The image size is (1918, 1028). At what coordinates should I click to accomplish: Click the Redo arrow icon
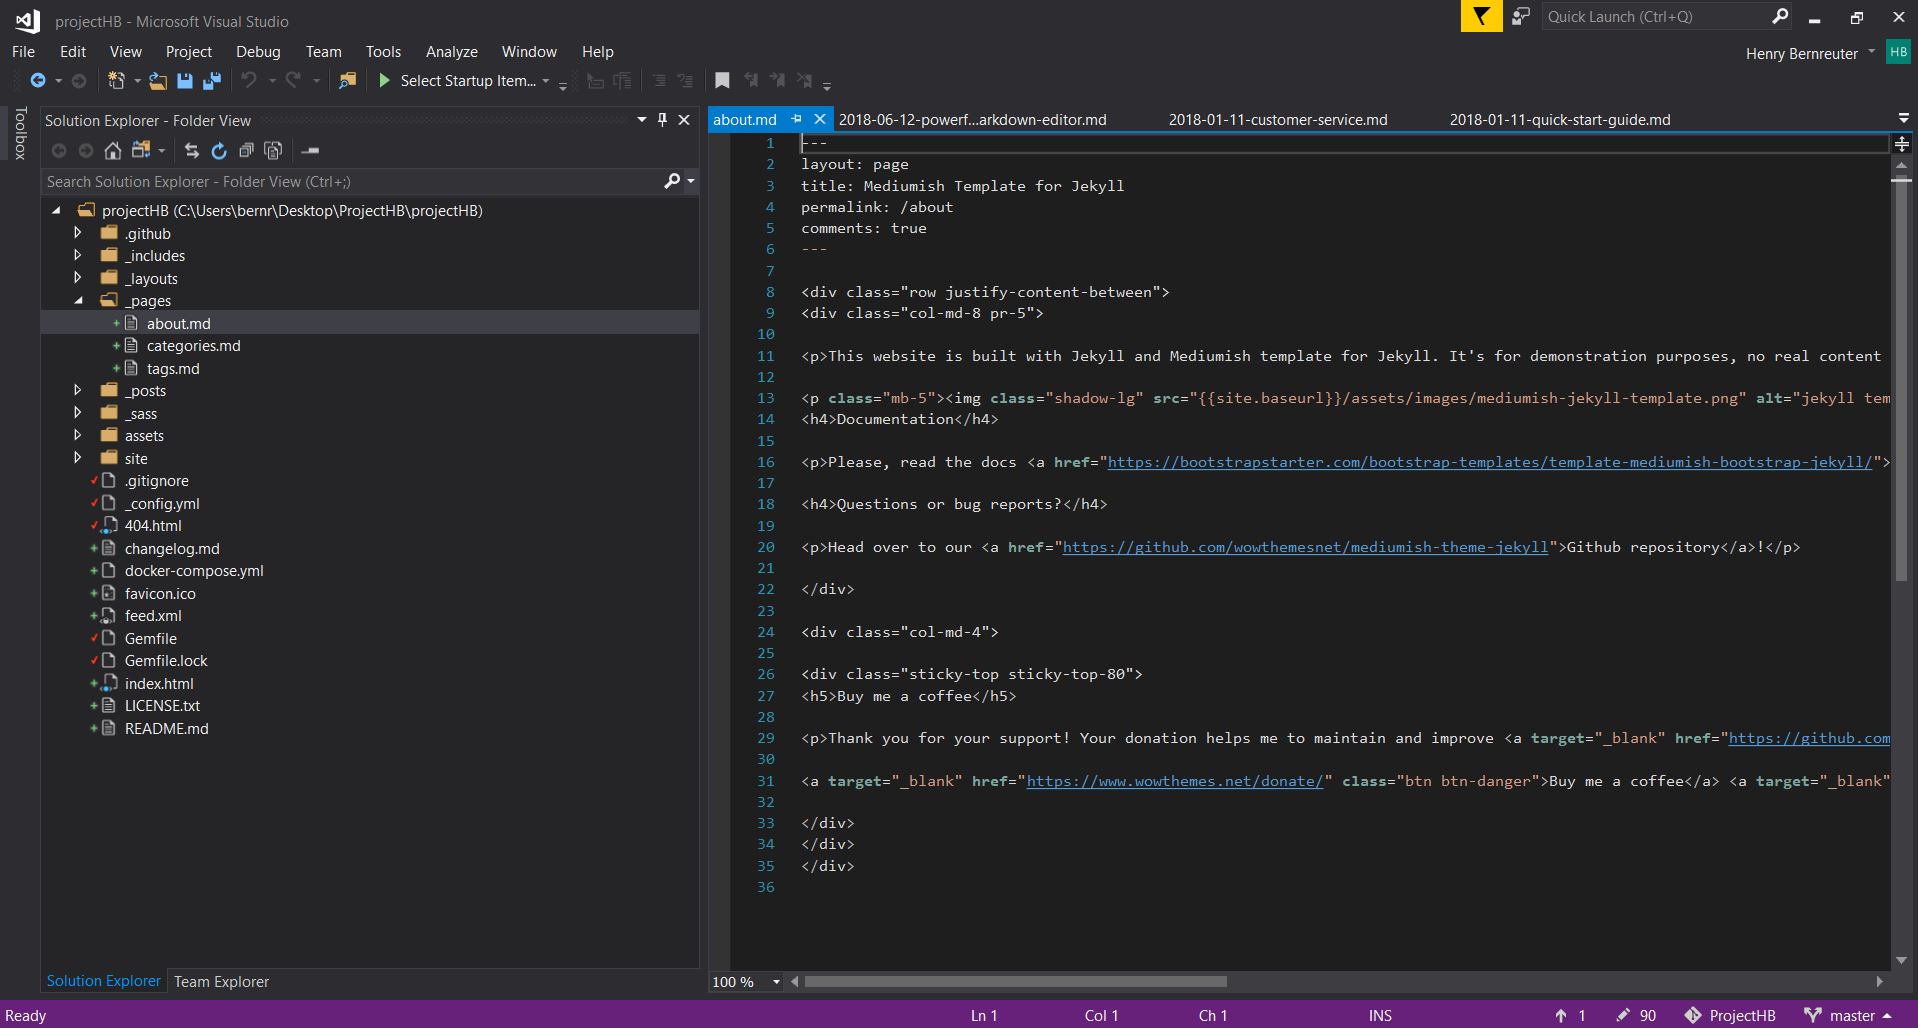(293, 81)
